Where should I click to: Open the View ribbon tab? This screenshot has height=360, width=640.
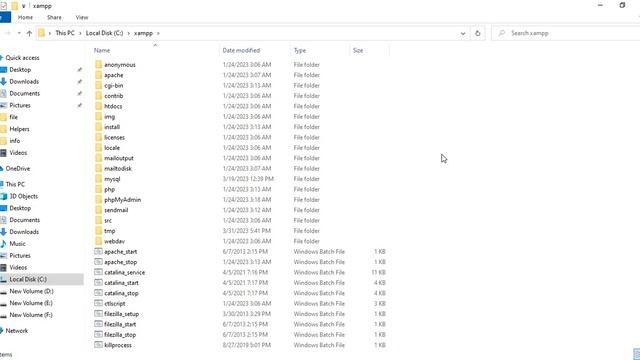click(x=82, y=18)
